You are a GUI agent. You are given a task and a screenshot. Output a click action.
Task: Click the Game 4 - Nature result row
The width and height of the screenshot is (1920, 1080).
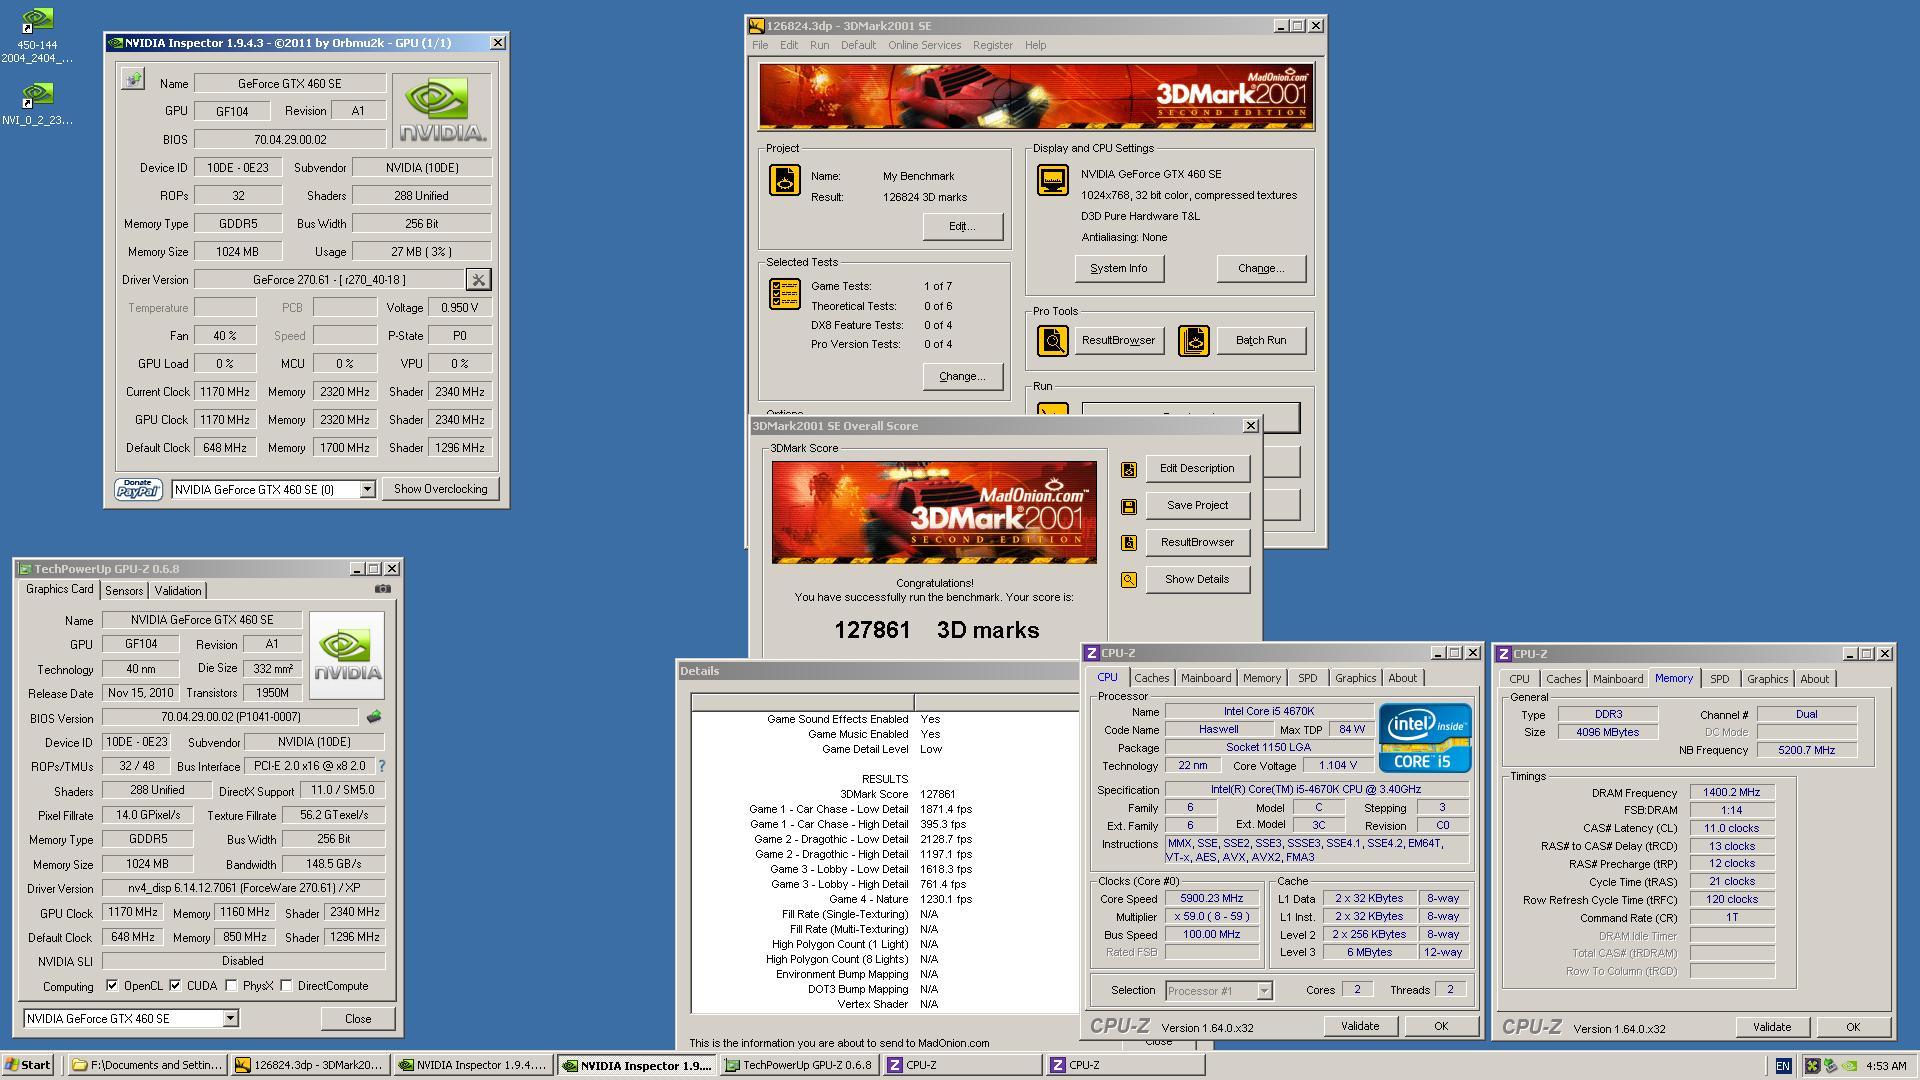point(885,899)
